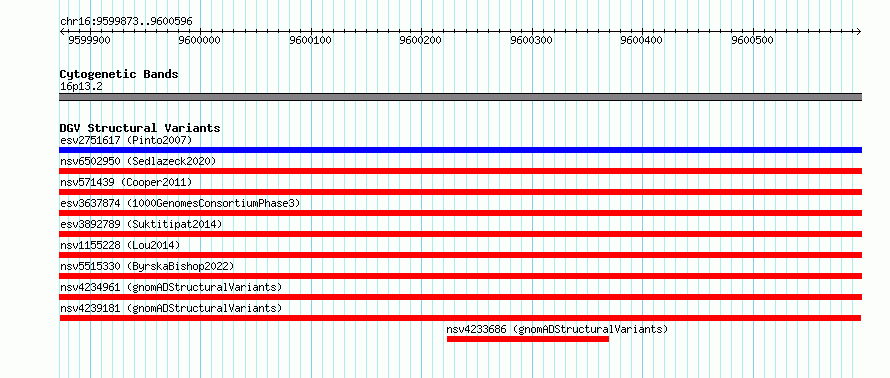Click the esv3892789 (Suktitipat2014) label
The height and width of the screenshot is (378, 890).
(141, 224)
